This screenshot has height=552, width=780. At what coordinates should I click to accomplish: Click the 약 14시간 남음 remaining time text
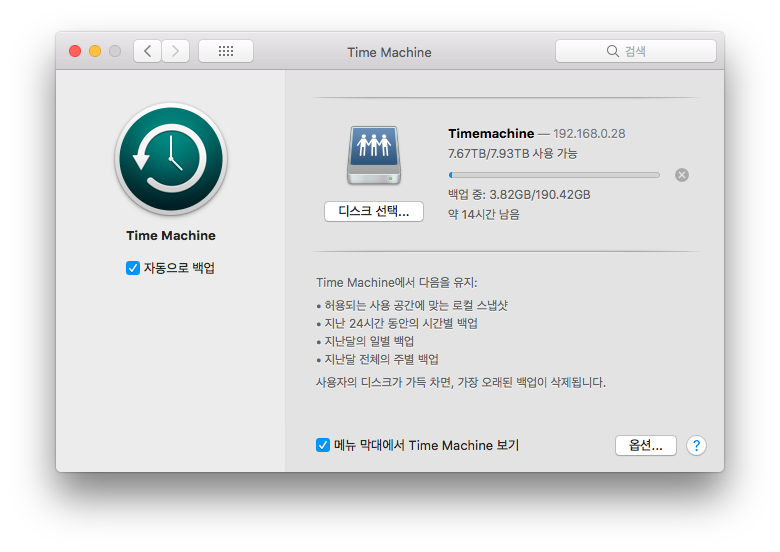[x=484, y=214]
